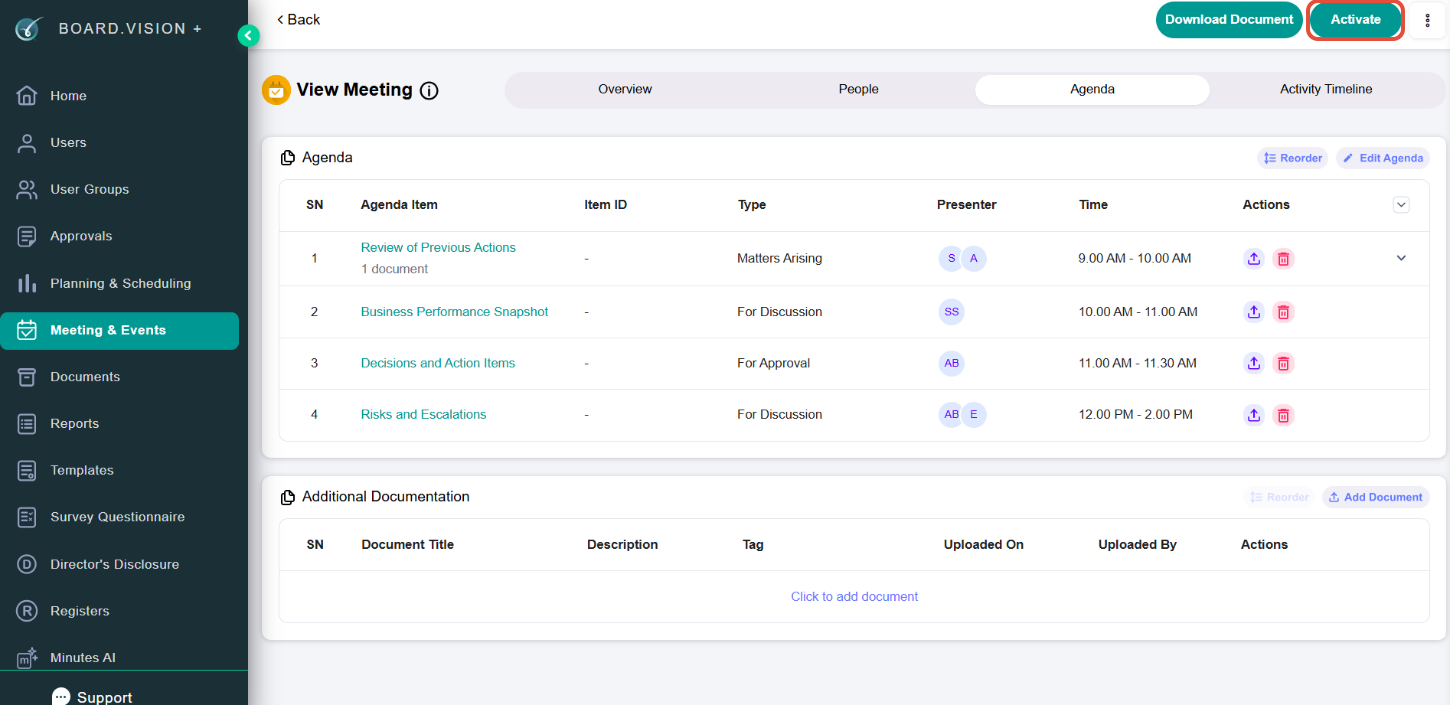Open the Risks and Escalations link
1450x705 pixels.
(x=423, y=415)
